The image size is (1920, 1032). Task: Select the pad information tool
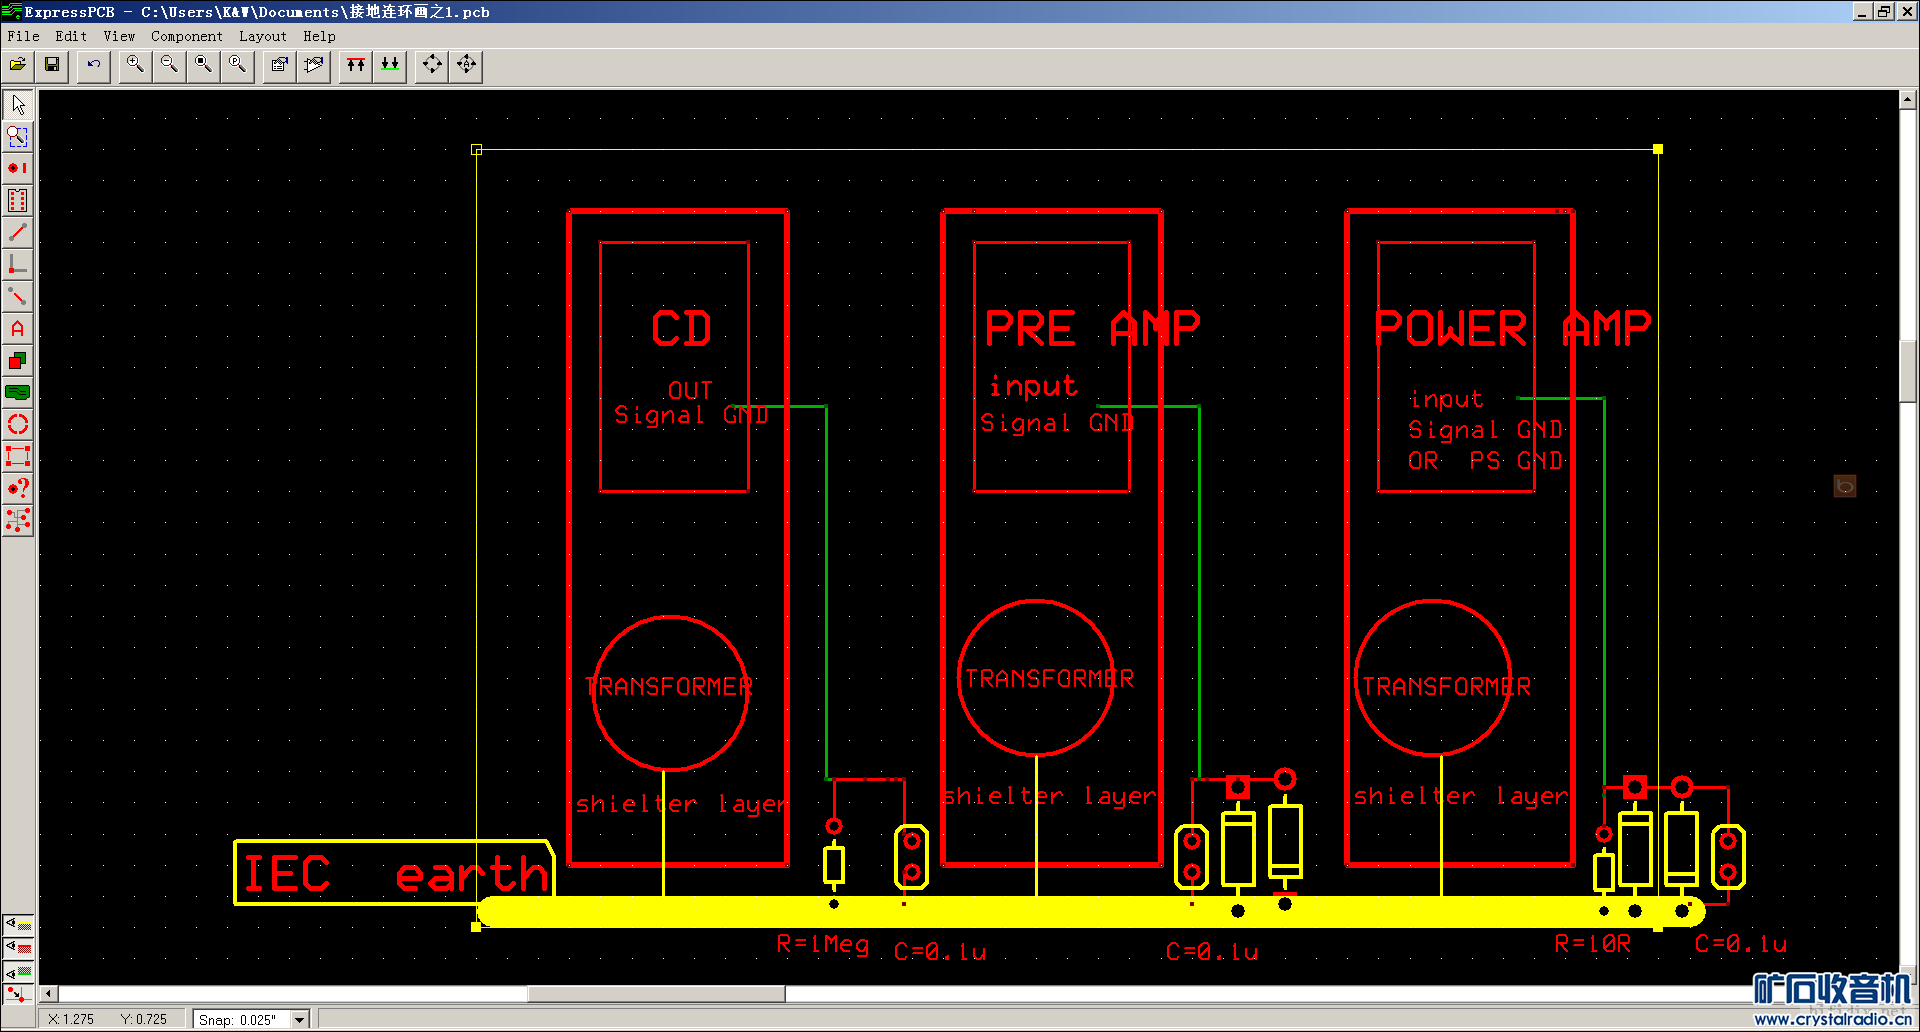click(18, 488)
